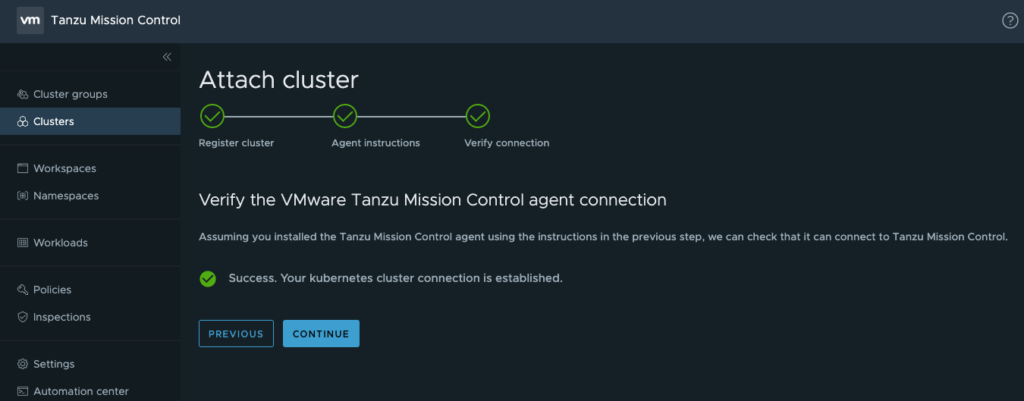Open Automation center from sidebar
The width and height of the screenshot is (1024, 401).
80,391
